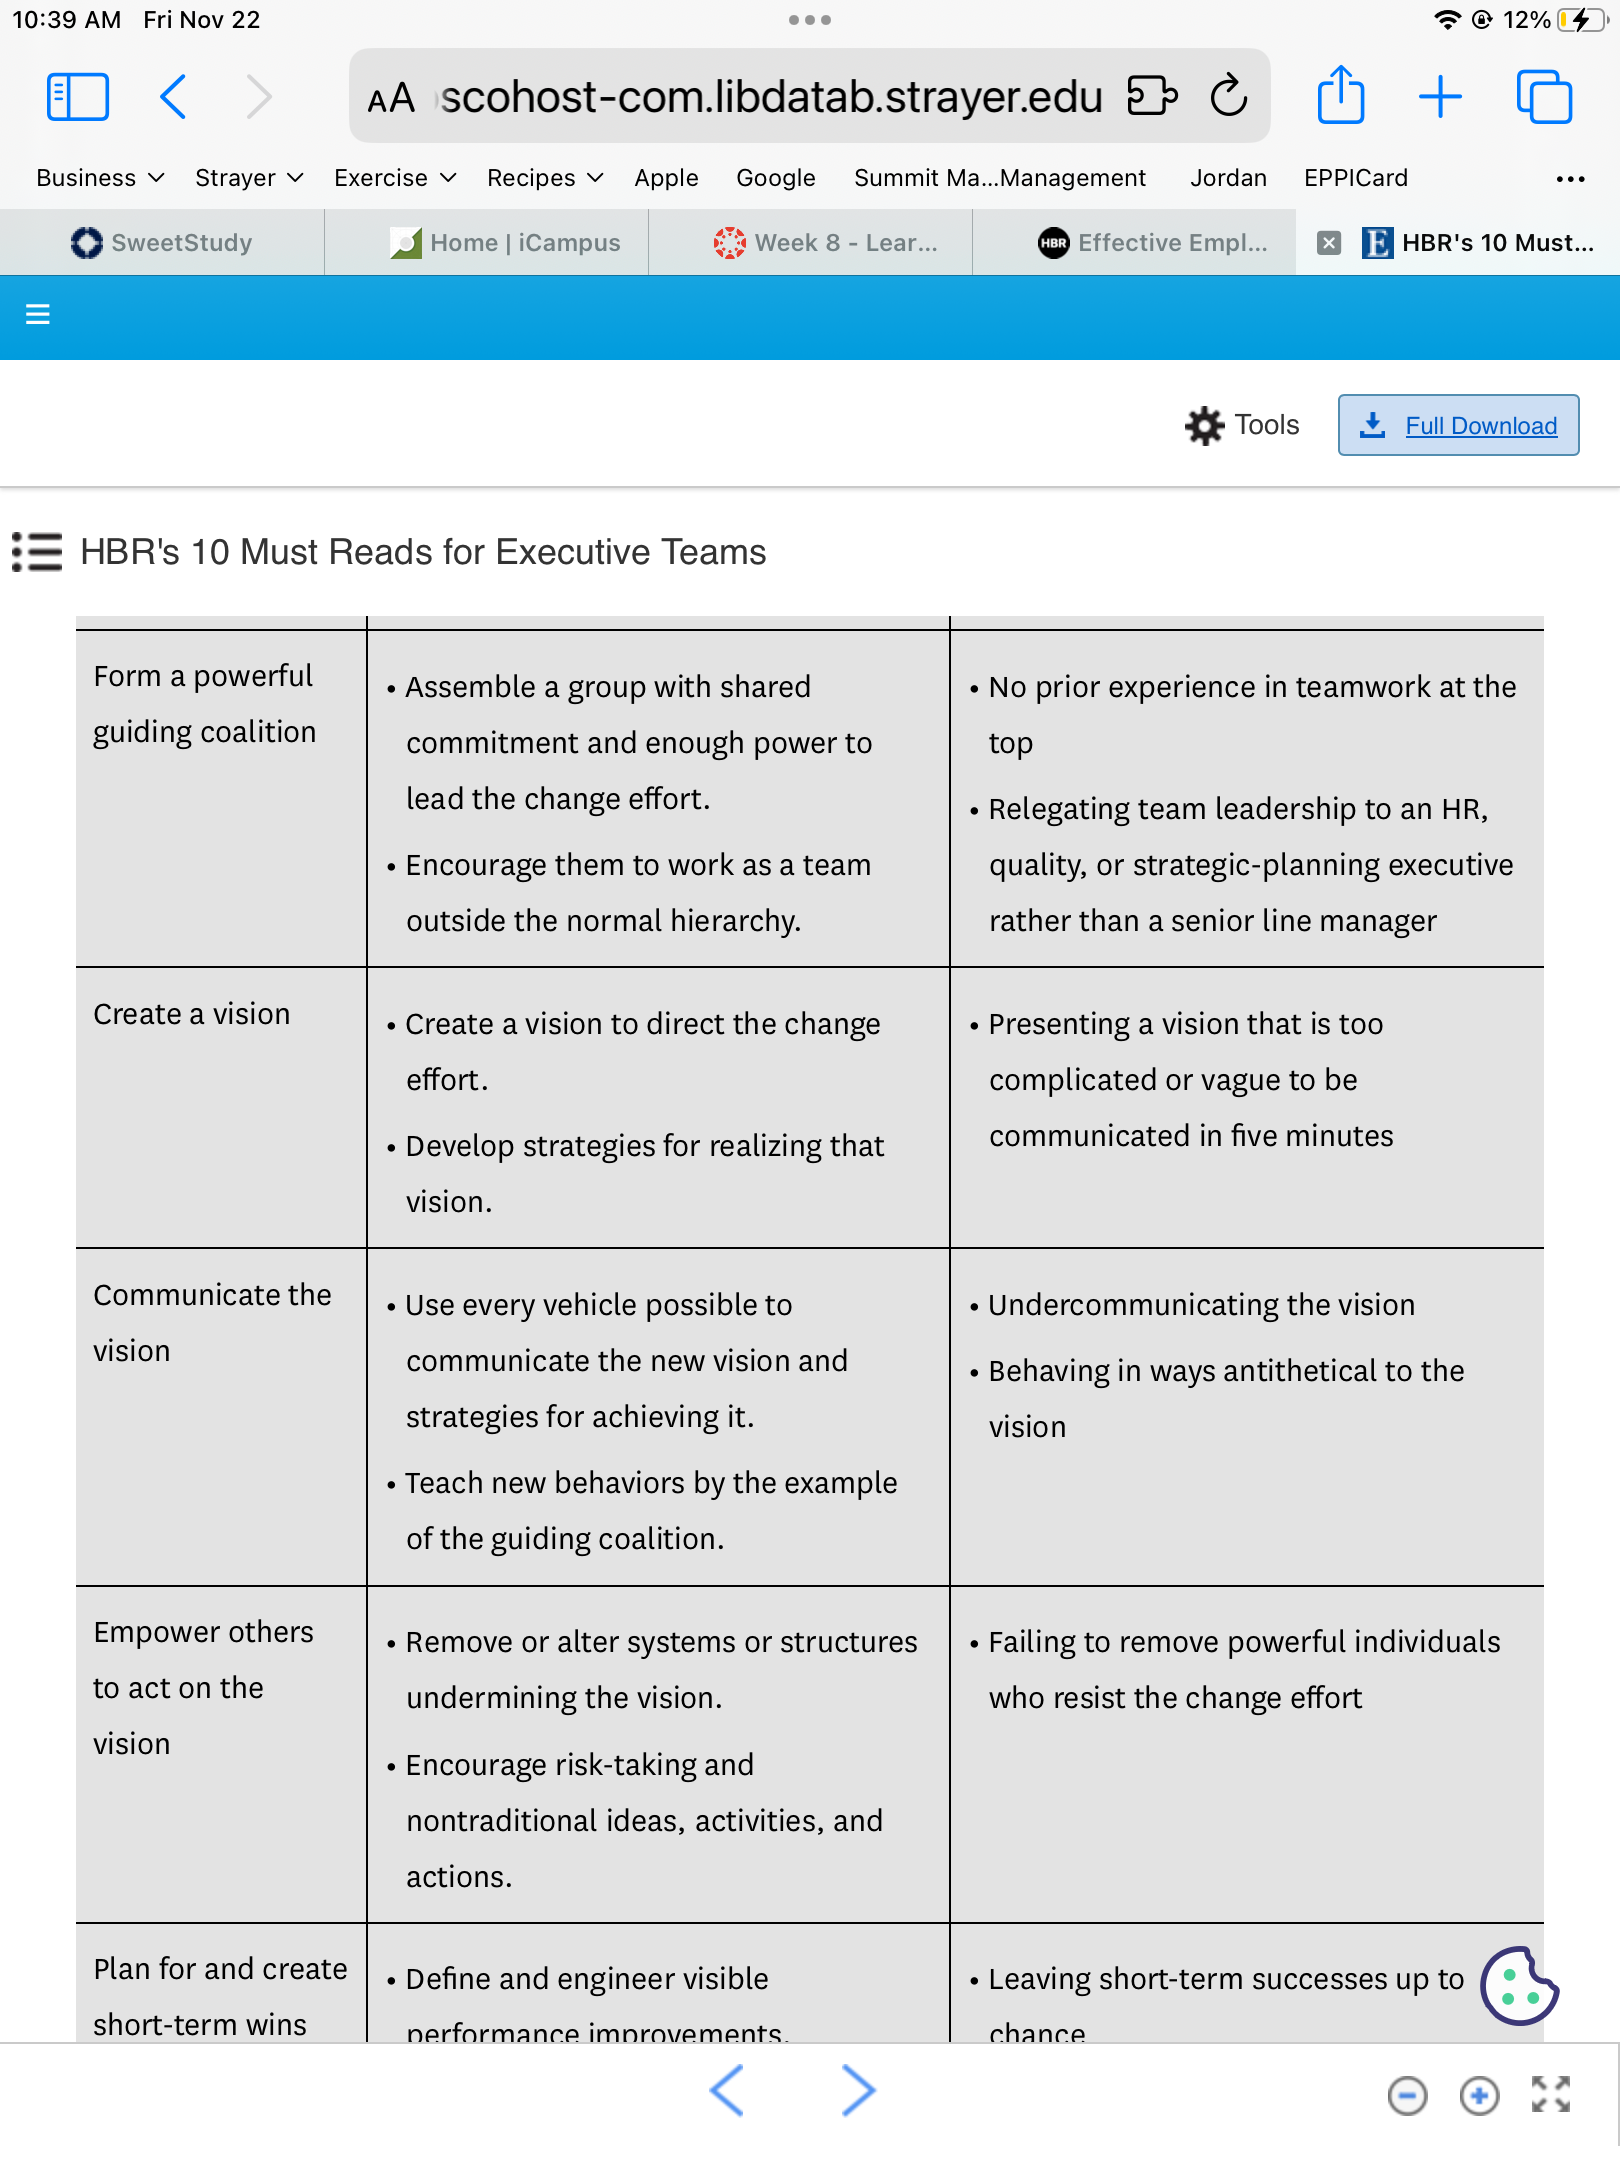
Task: Open the table of contents list icon
Action: (37, 552)
